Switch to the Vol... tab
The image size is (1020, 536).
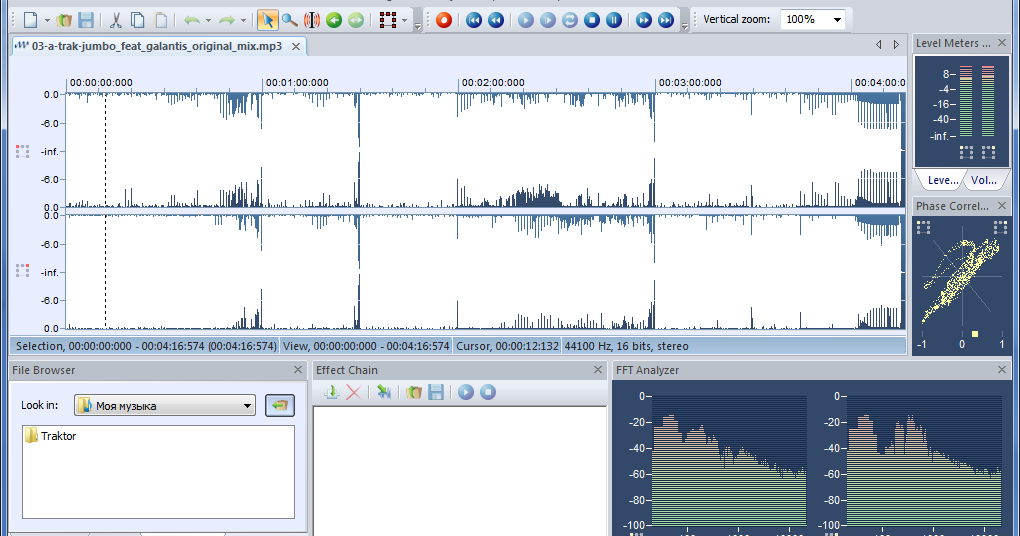984,180
